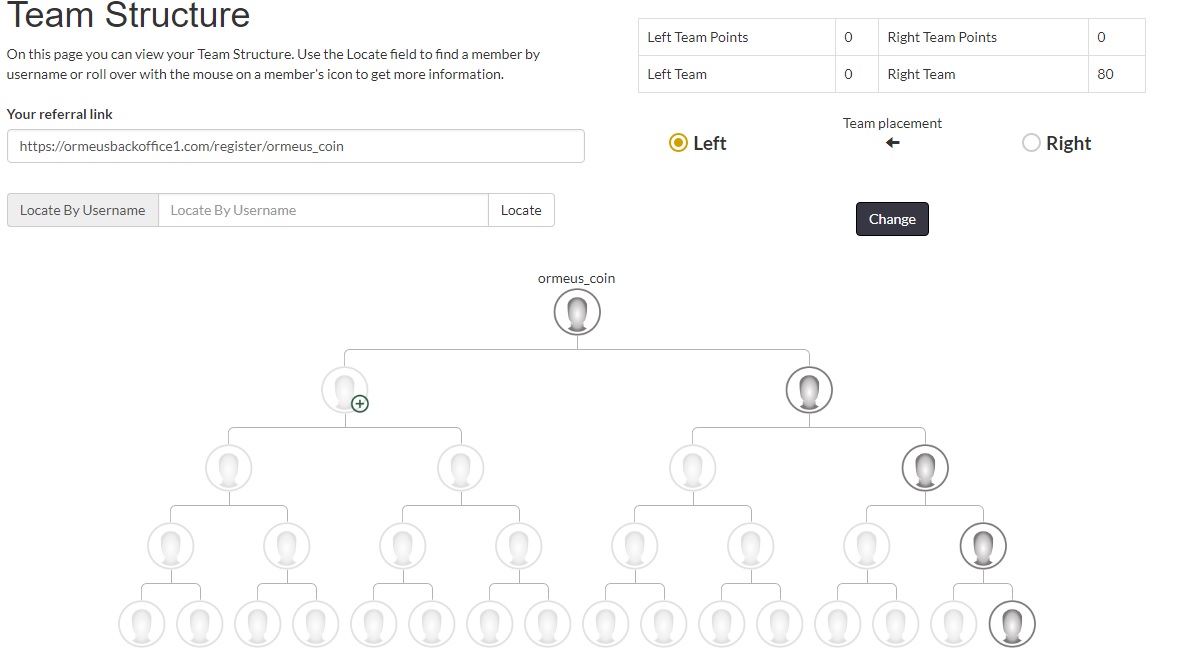
Task: Click the Right Team value cell showing 80
Action: pyautogui.click(x=1116, y=74)
